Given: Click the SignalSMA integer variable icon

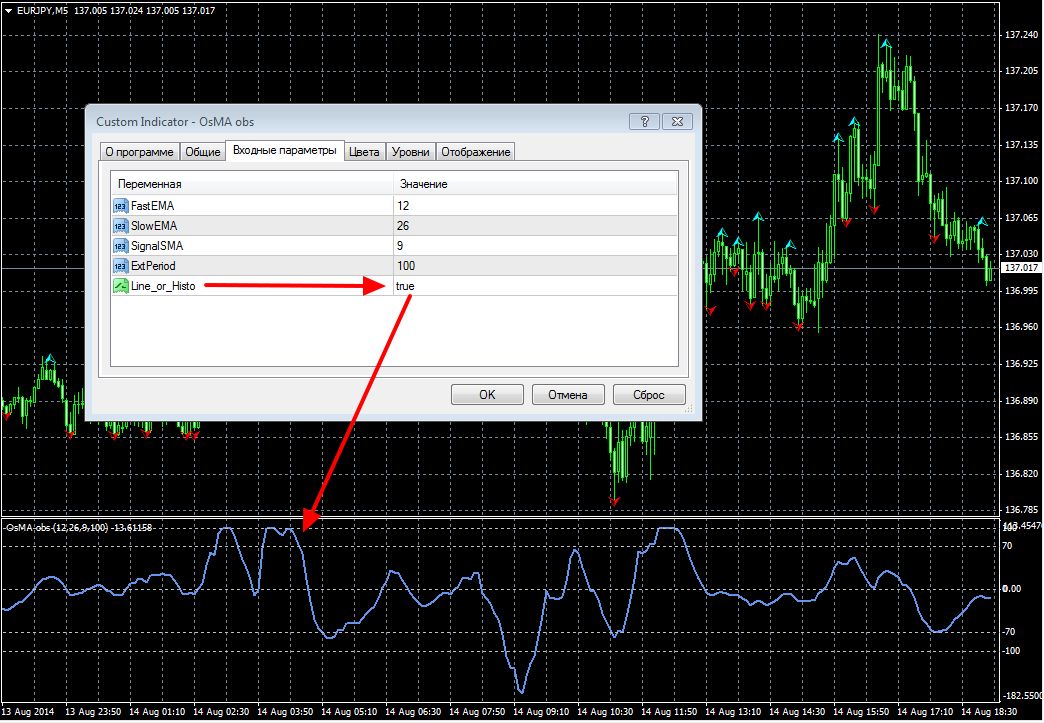Looking at the screenshot, I should click(121, 246).
